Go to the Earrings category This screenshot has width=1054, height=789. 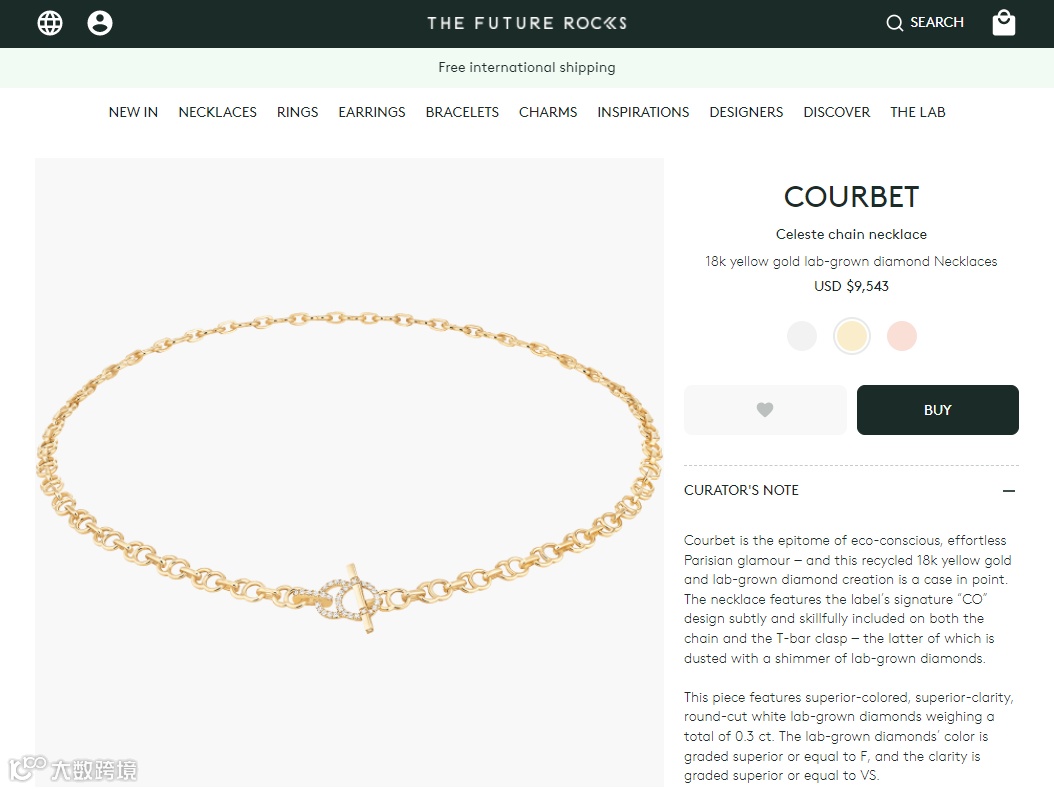[x=372, y=112]
